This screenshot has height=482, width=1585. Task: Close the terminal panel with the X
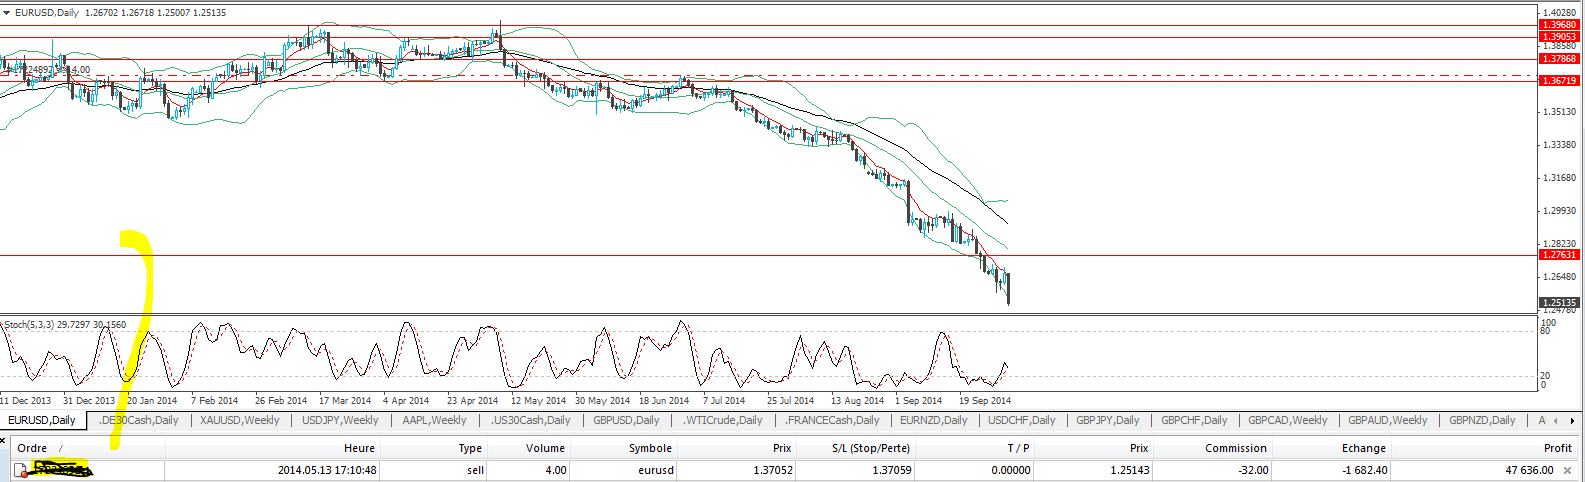click(4, 438)
